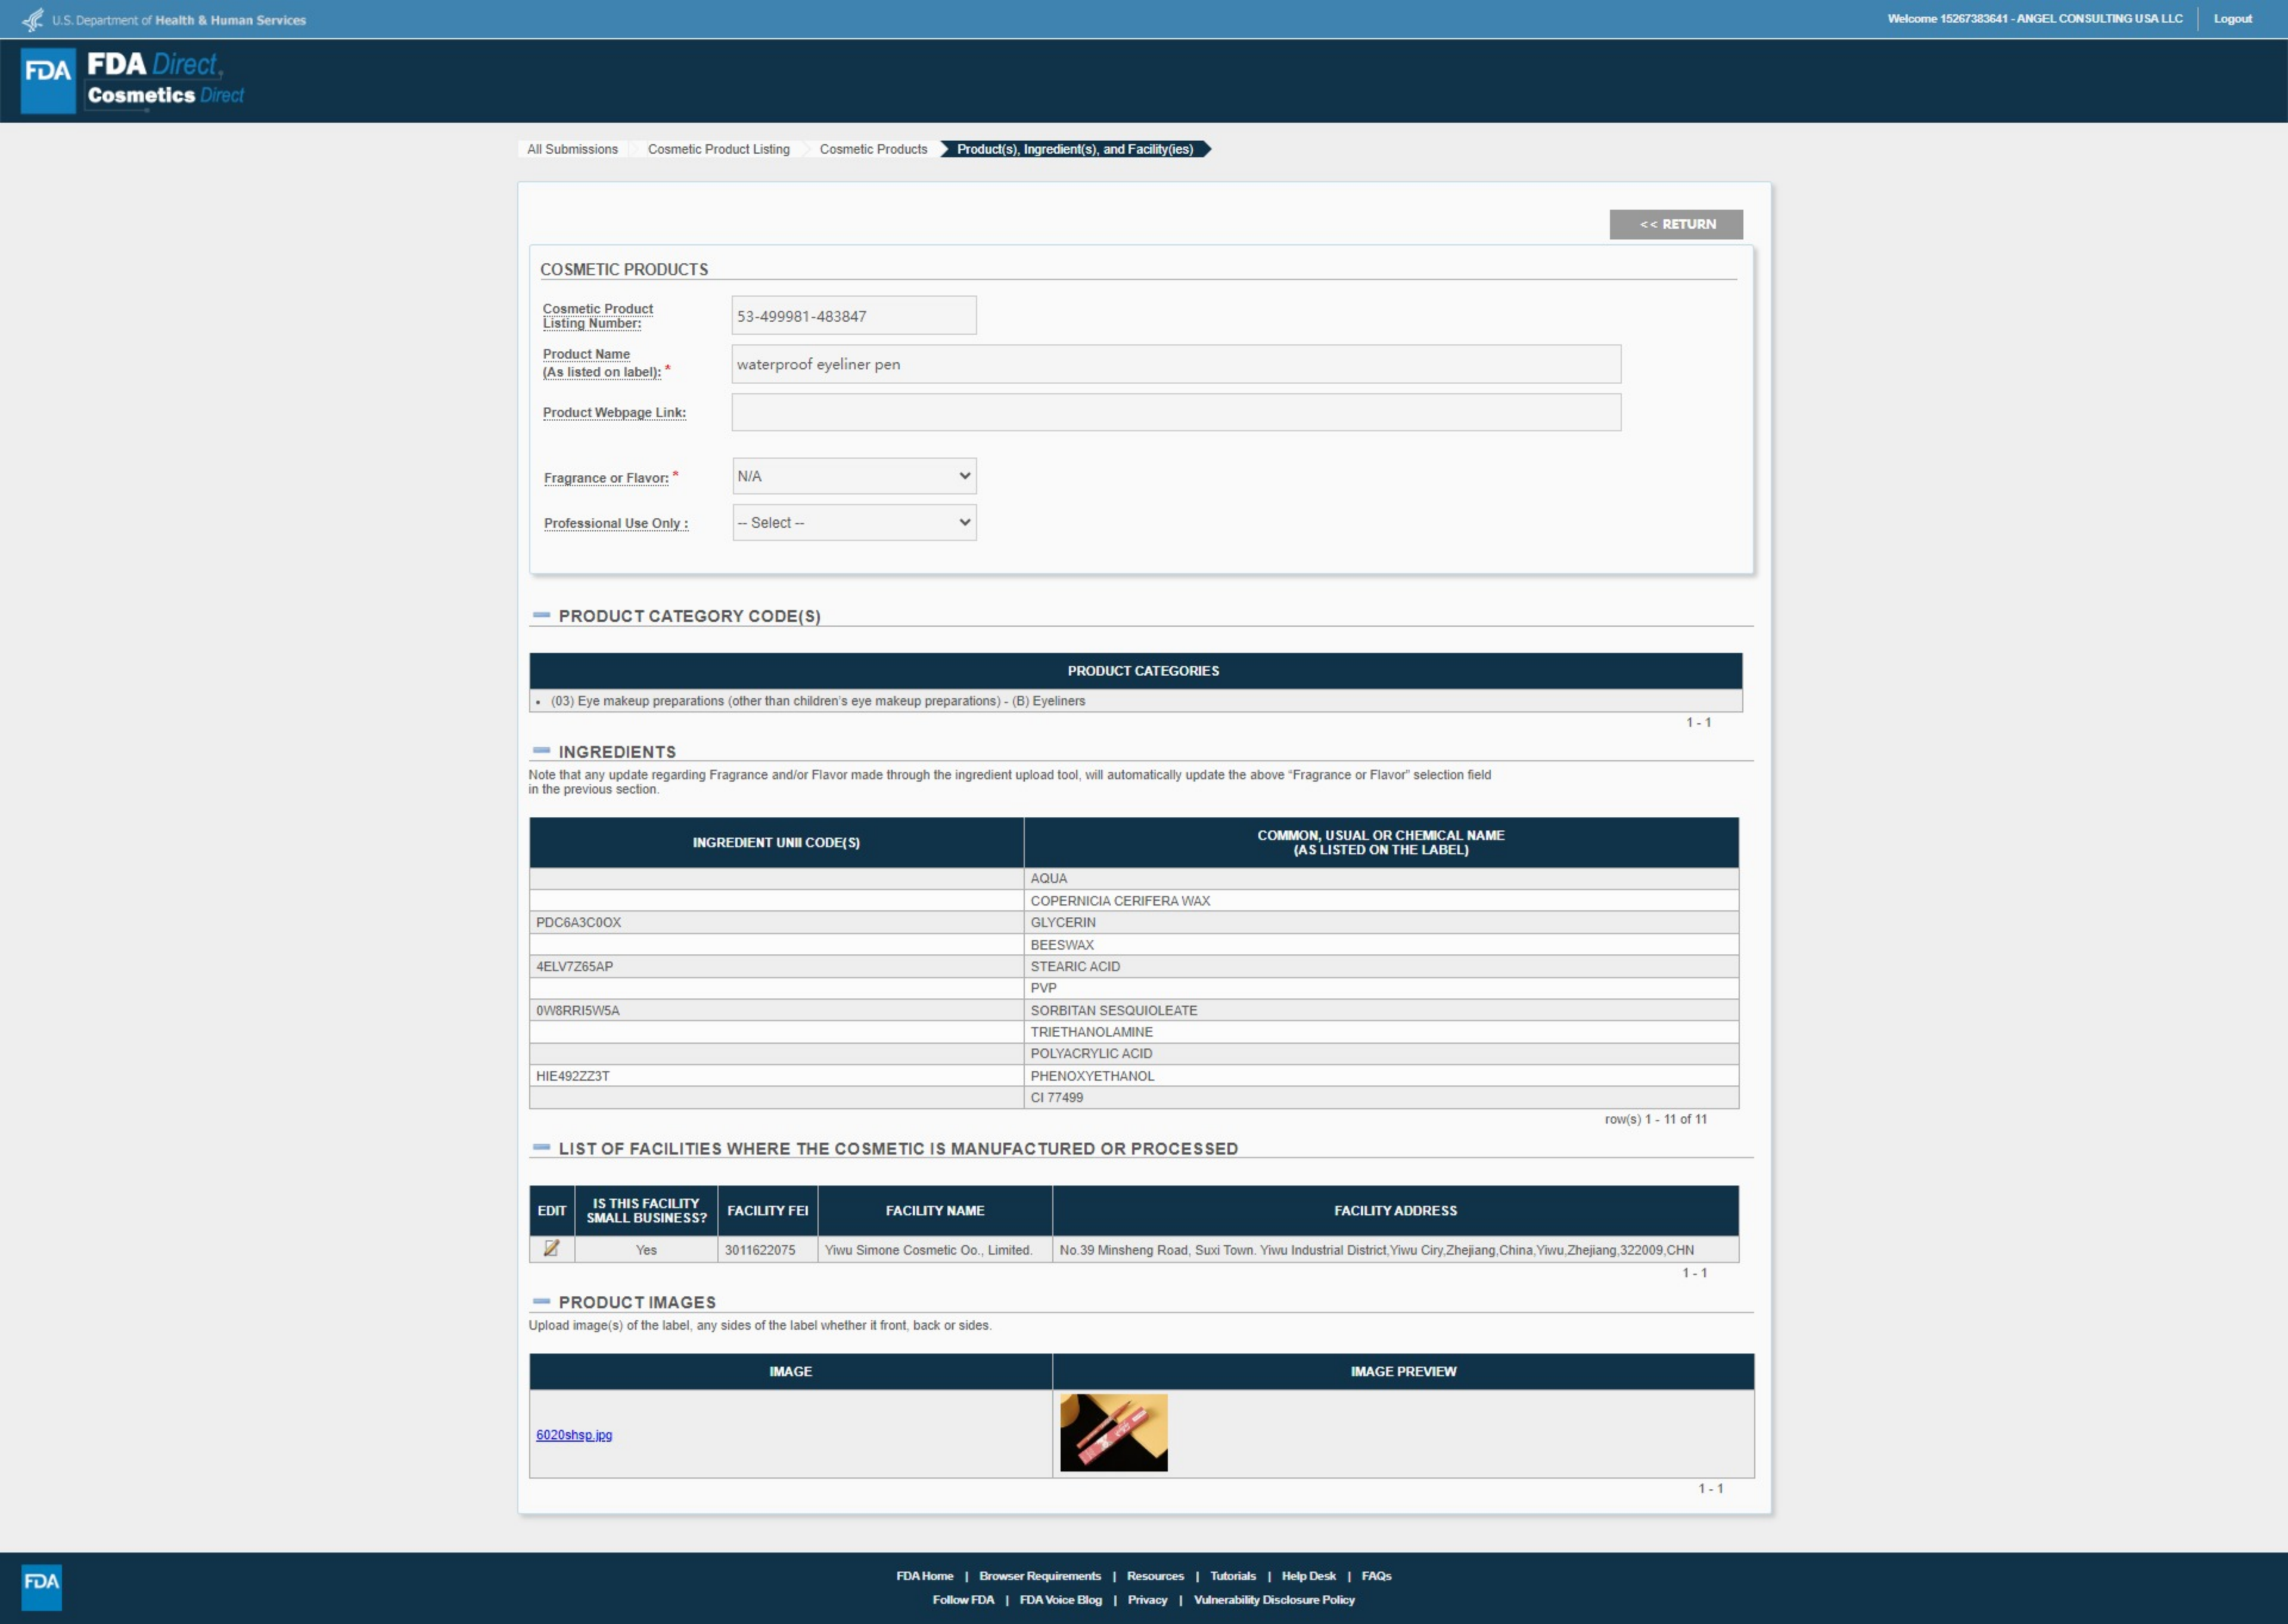Go to All Submissions breadcrumb
The width and height of the screenshot is (2288, 1624).
572,149
